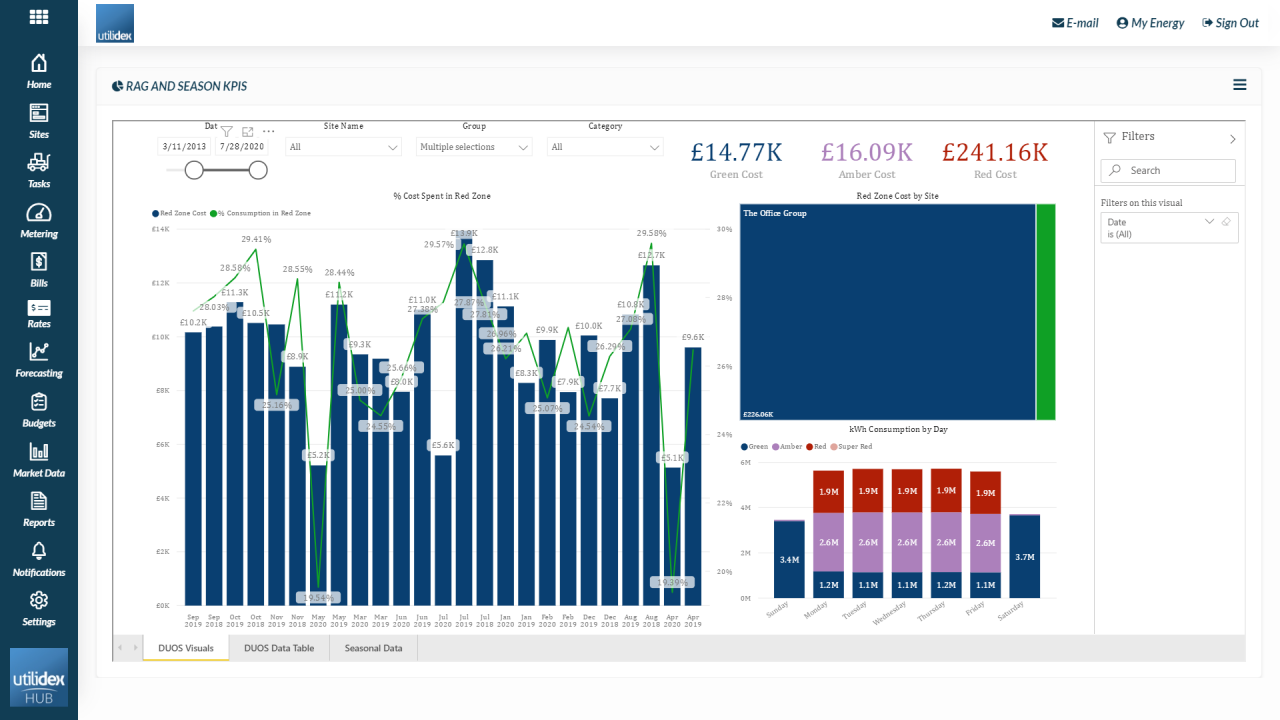1280x720 pixels.
Task: Expand the Site Name dropdown
Action: point(343,147)
